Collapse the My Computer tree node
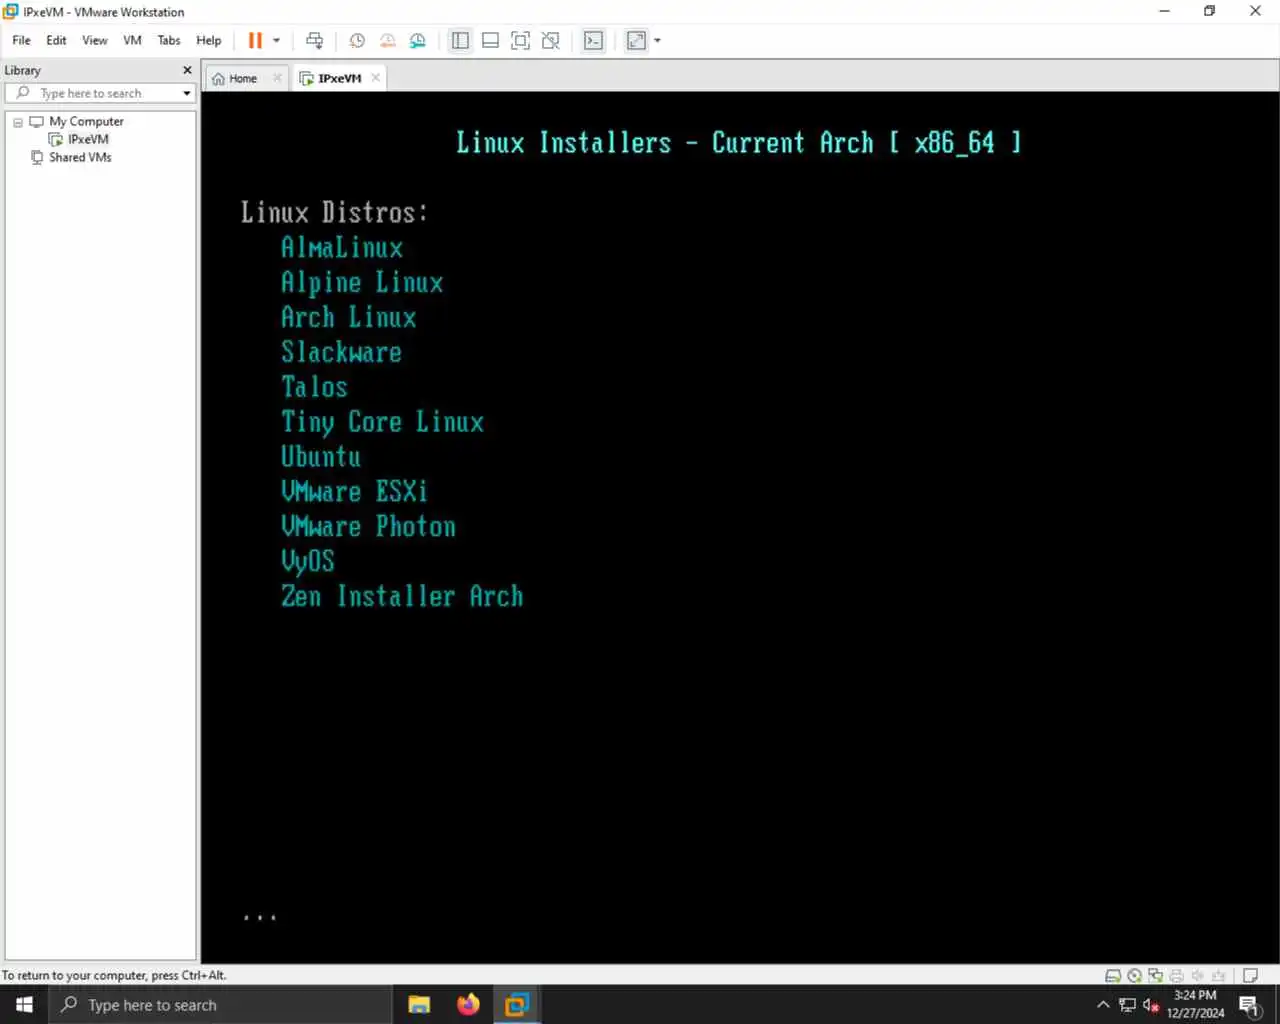This screenshot has height=1024, width=1280. coord(18,122)
